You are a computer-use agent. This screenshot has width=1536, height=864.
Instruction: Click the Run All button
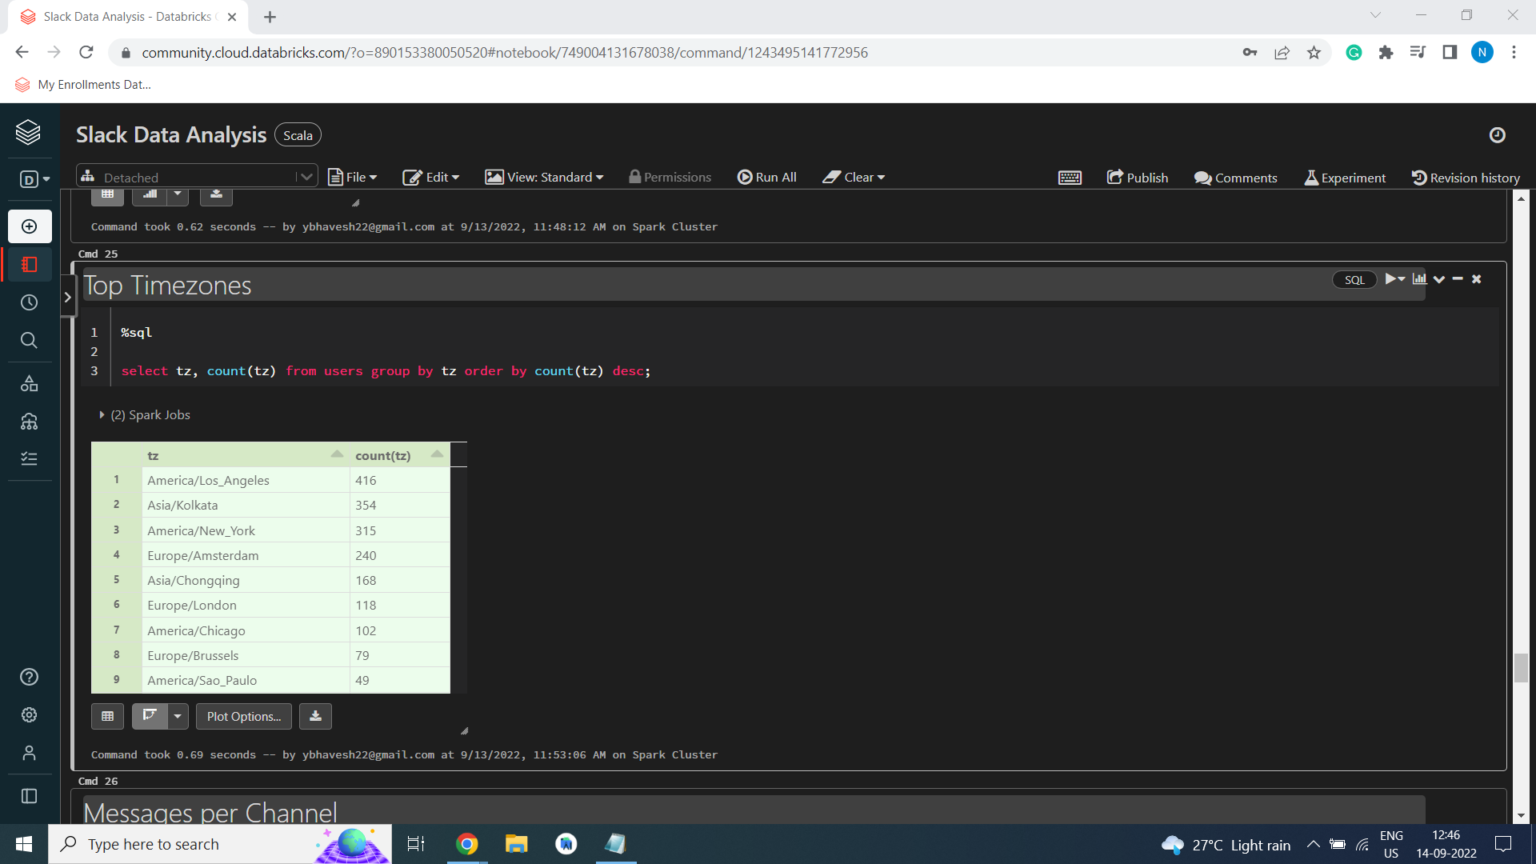point(767,177)
